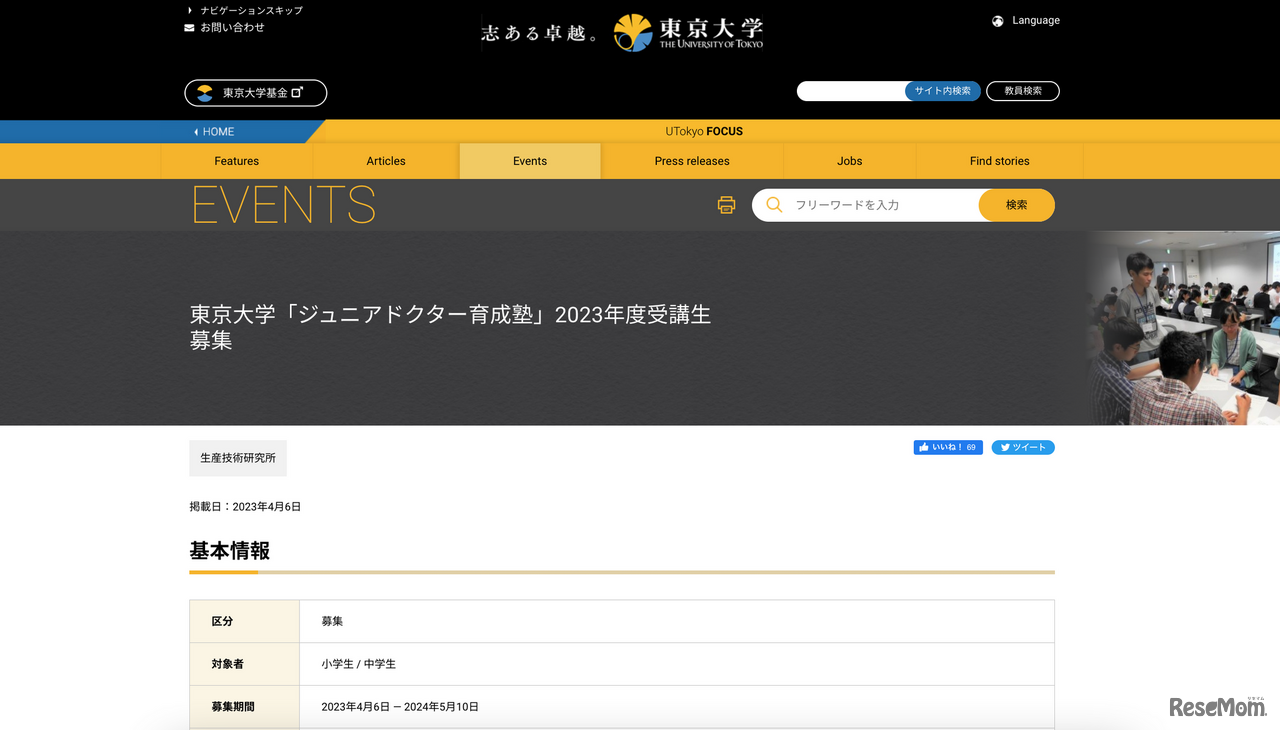The height and width of the screenshot is (730, 1280).
Task: Click the 東京大学基金 emblem icon
Action: pyautogui.click(x=205, y=93)
